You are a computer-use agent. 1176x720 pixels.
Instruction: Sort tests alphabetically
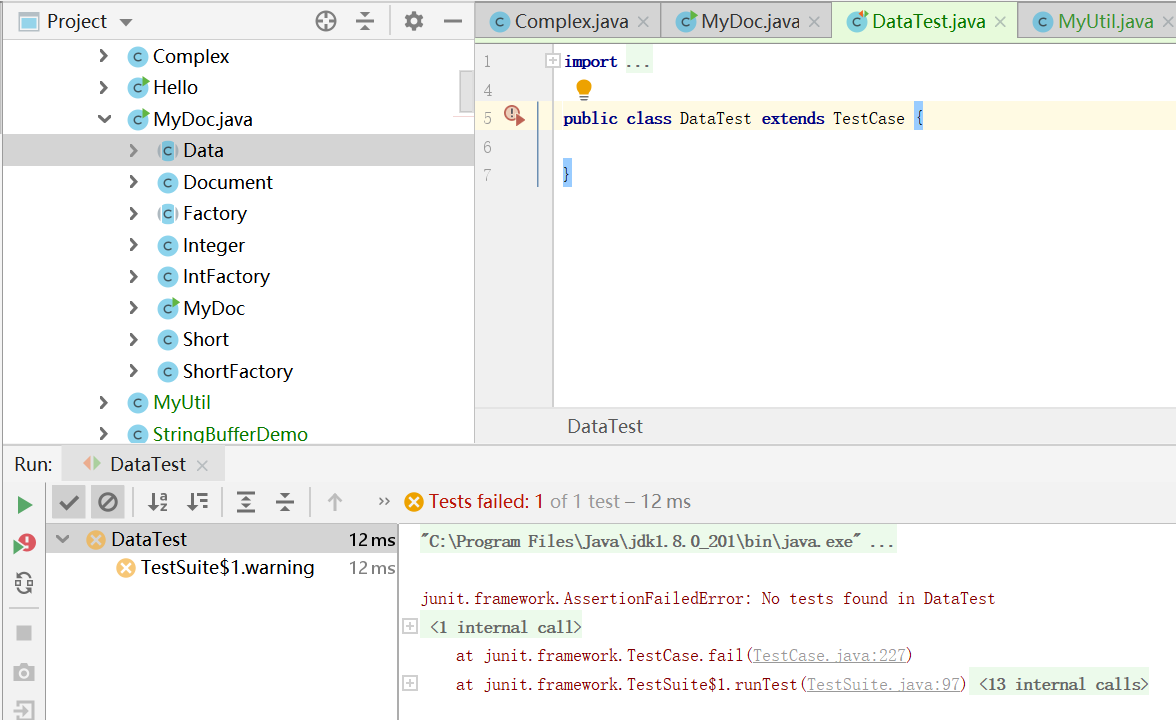click(158, 502)
